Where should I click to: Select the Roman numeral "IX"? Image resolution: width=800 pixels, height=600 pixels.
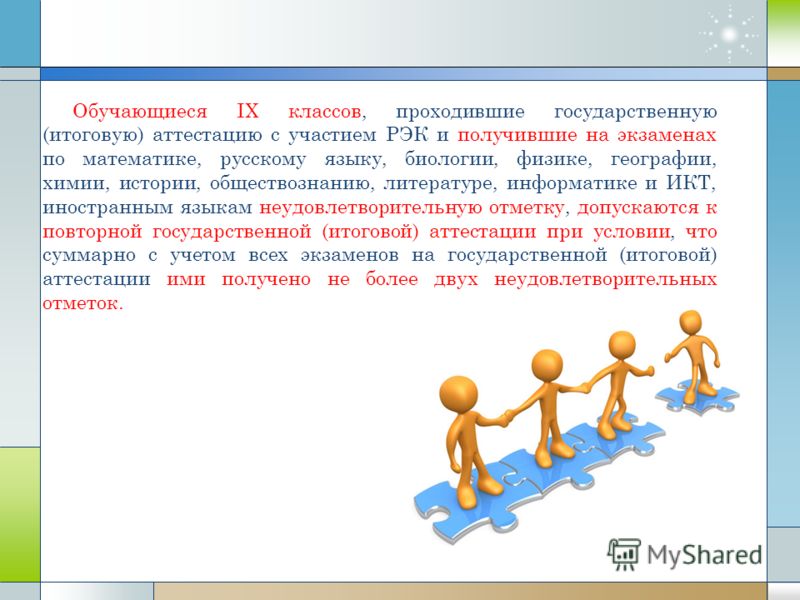248,111
